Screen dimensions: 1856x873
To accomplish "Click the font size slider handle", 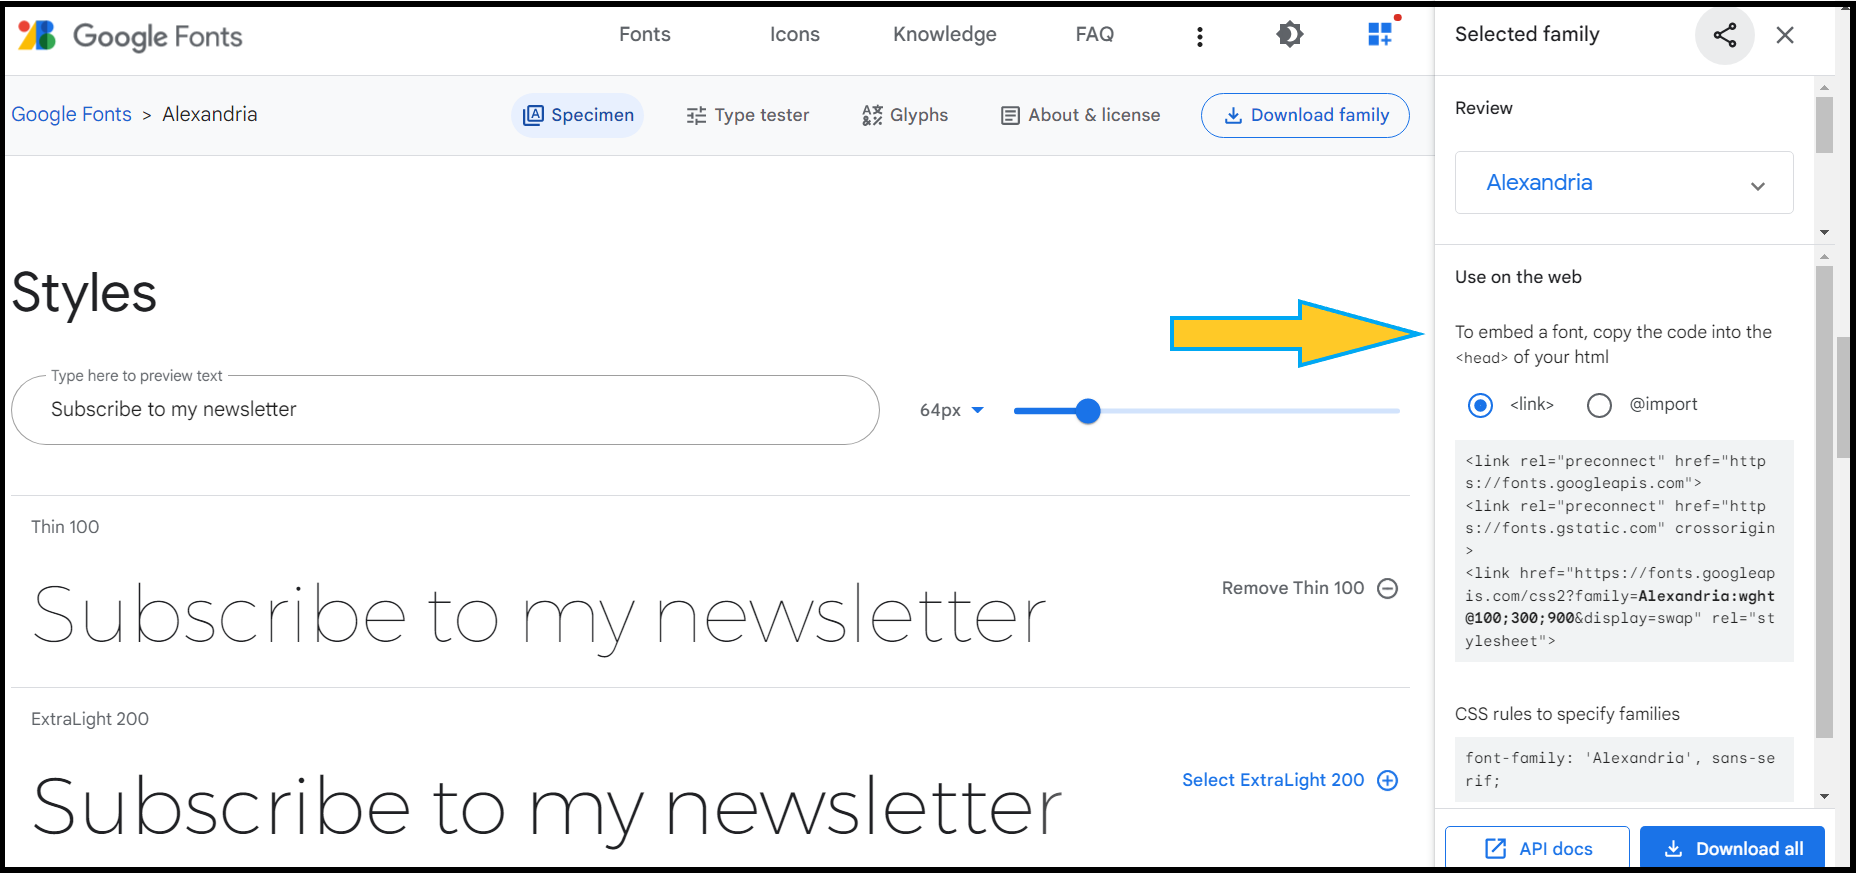I will point(1088,411).
